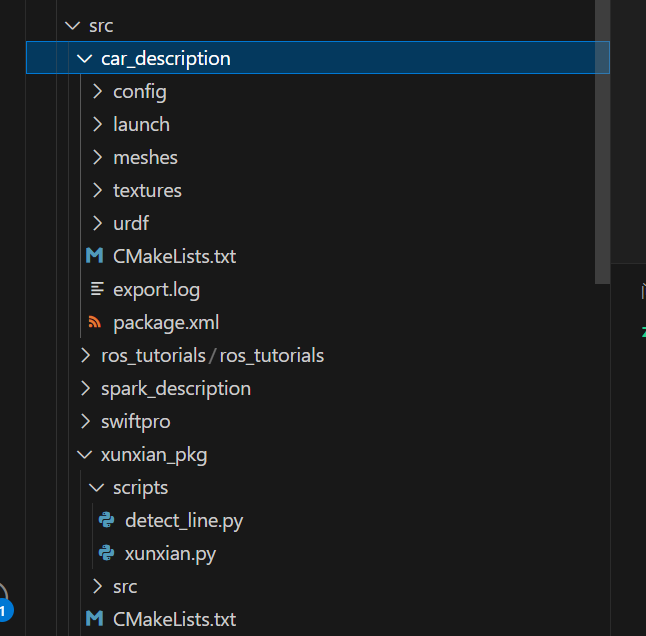Click the blue notification badge icon
This screenshot has width=646, height=636.
pos(5,610)
